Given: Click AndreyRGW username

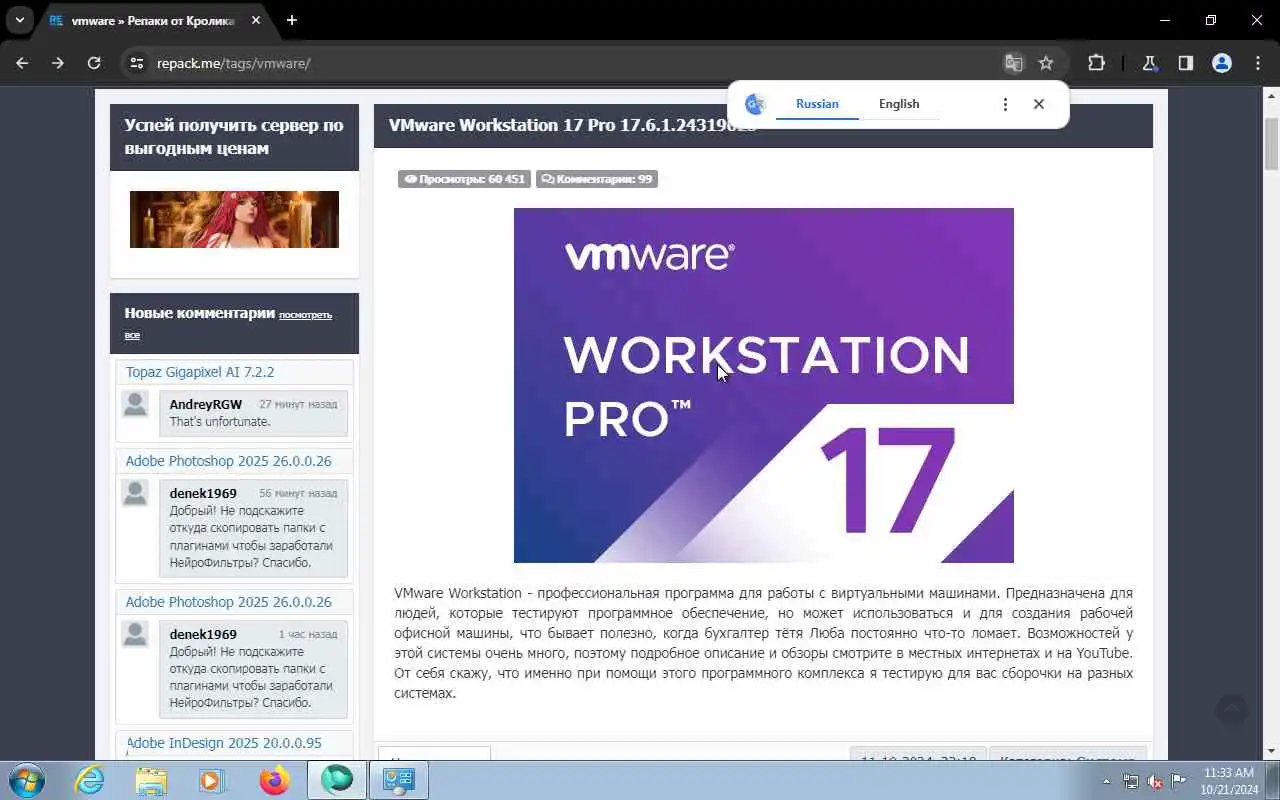Looking at the screenshot, I should (x=206, y=404).
